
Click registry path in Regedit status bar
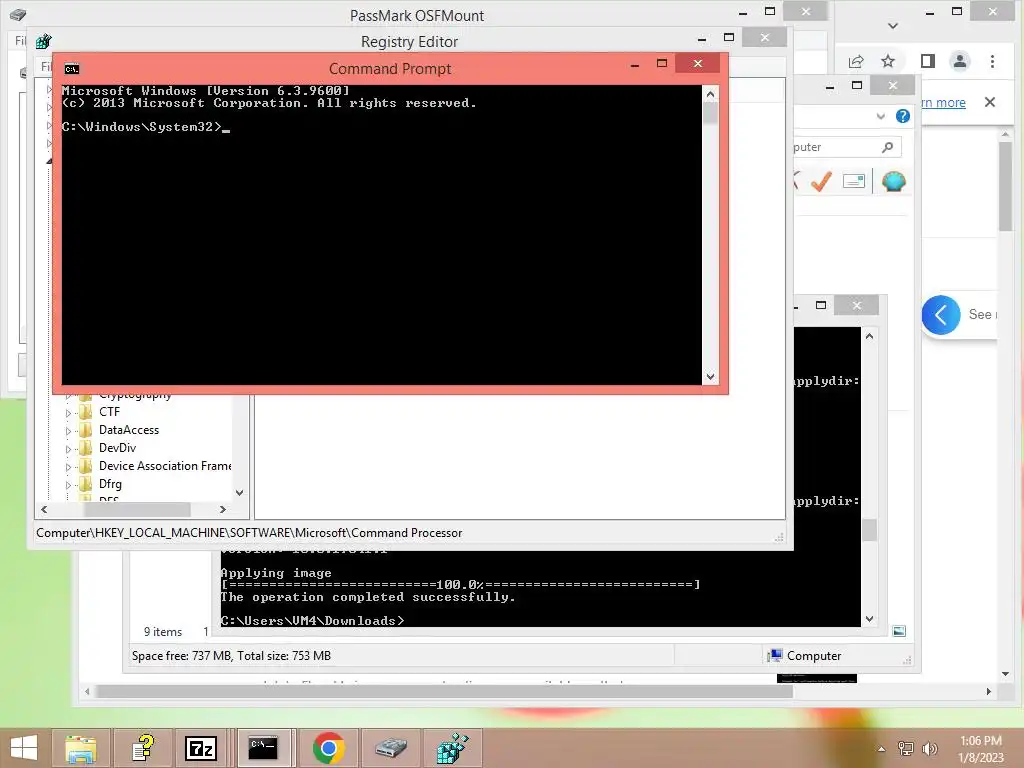pos(249,533)
